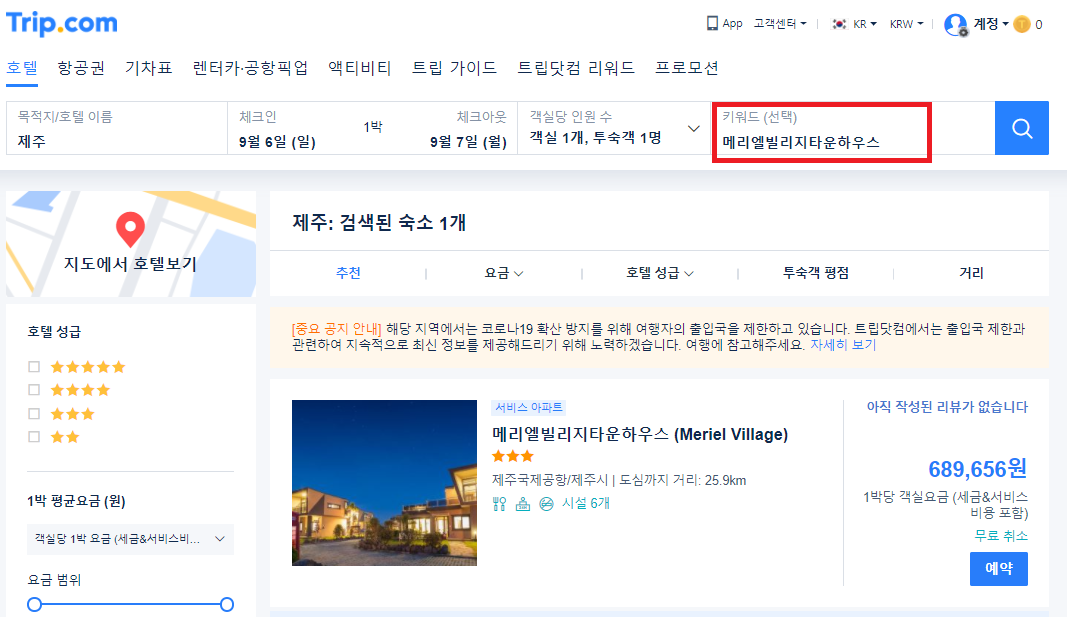The image size is (1067, 617).
Task: Select the 렌터카·공항픽업 tab
Action: [x=250, y=68]
